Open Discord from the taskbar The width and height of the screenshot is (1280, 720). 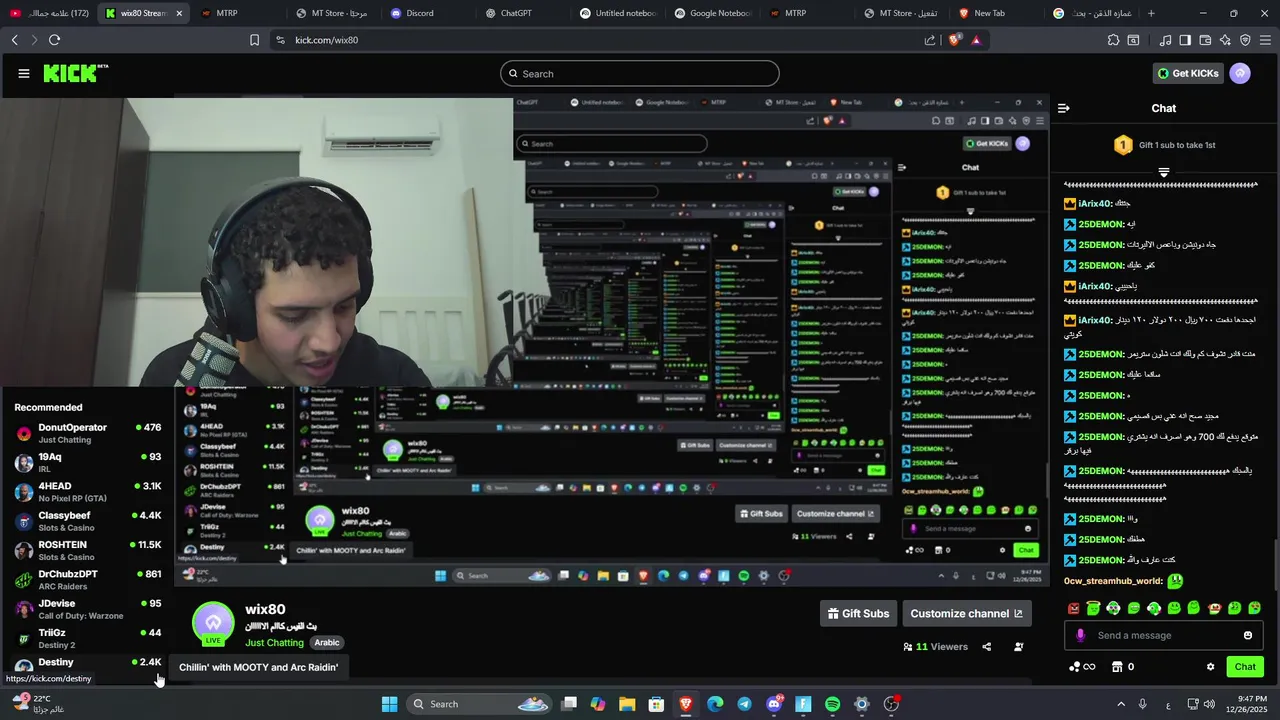[774, 704]
